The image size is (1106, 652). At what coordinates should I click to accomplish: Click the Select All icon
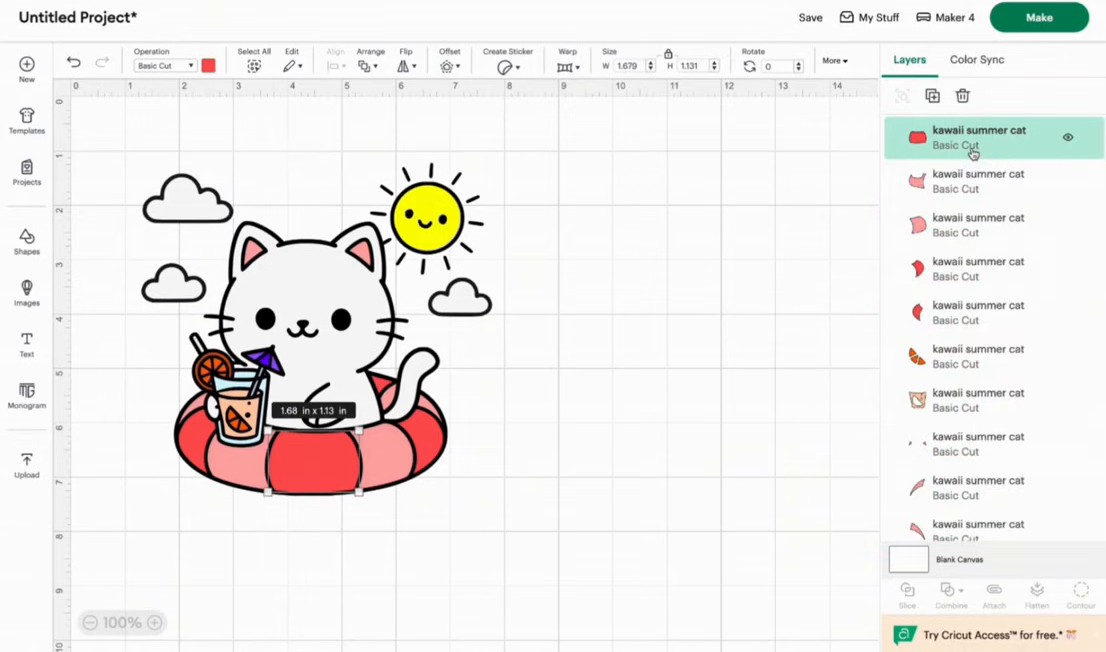(254, 66)
